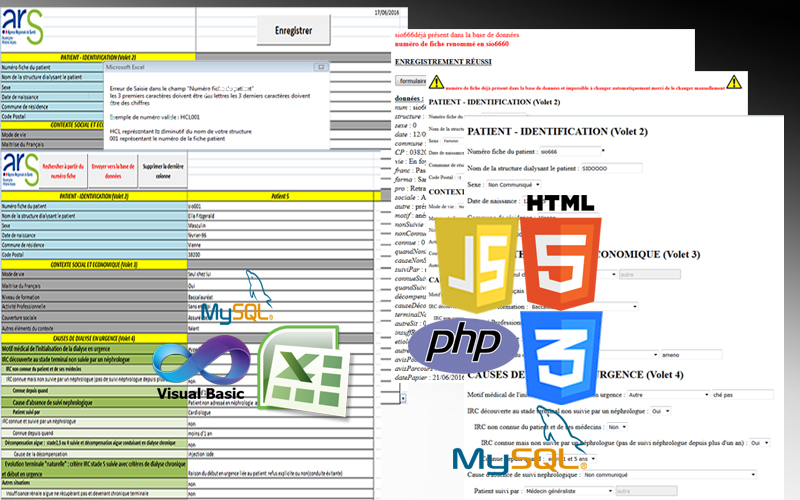
Task: Click the ARS logo next to the Rechercher button
Action: [x=20, y=170]
